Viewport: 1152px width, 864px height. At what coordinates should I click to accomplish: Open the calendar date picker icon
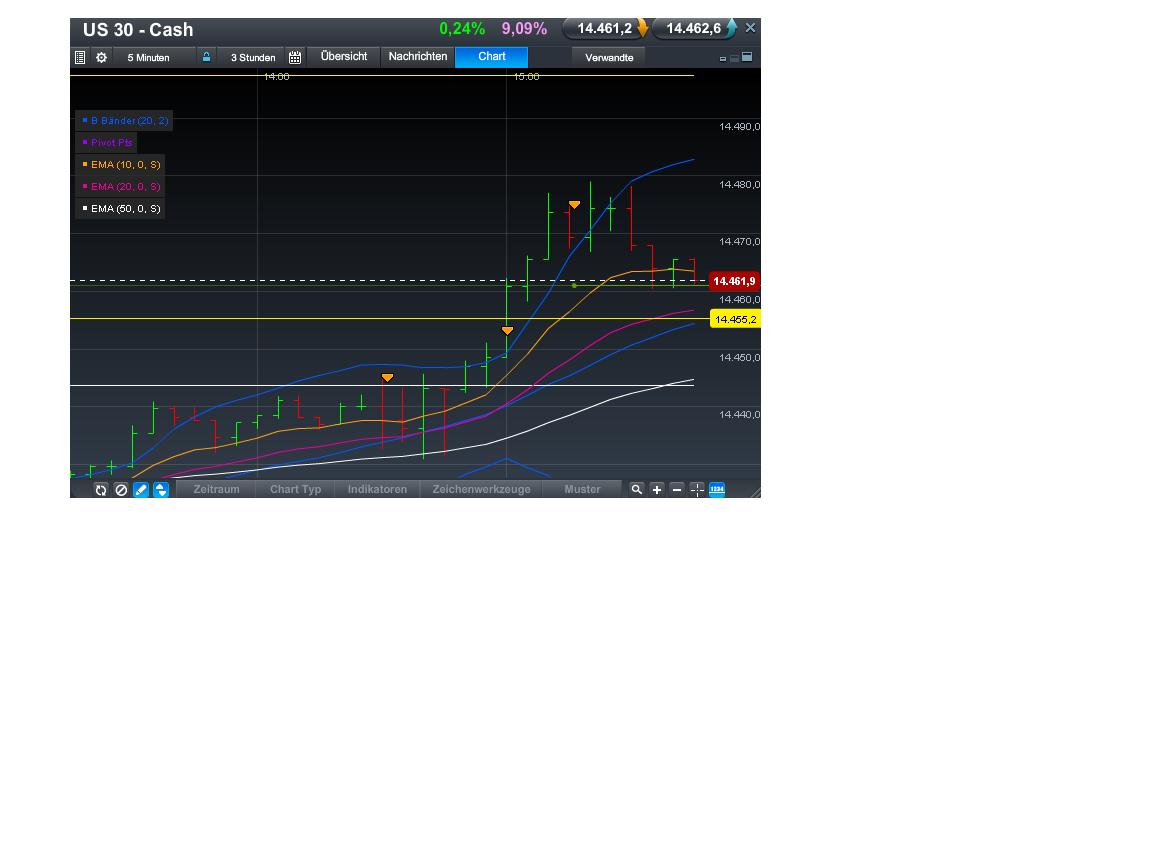click(x=295, y=57)
